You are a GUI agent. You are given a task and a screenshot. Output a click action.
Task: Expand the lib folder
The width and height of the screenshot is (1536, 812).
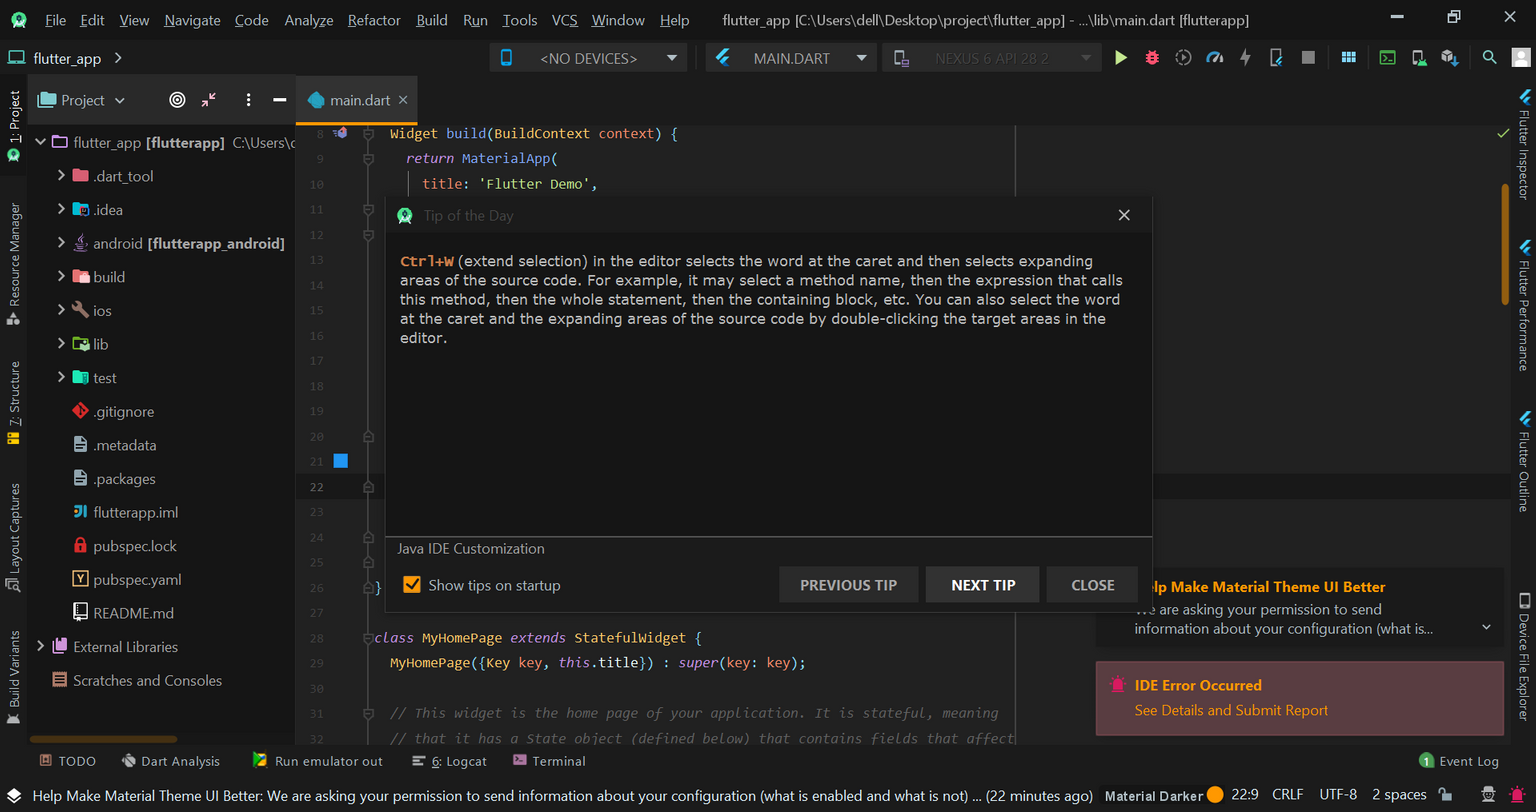pyautogui.click(x=61, y=344)
